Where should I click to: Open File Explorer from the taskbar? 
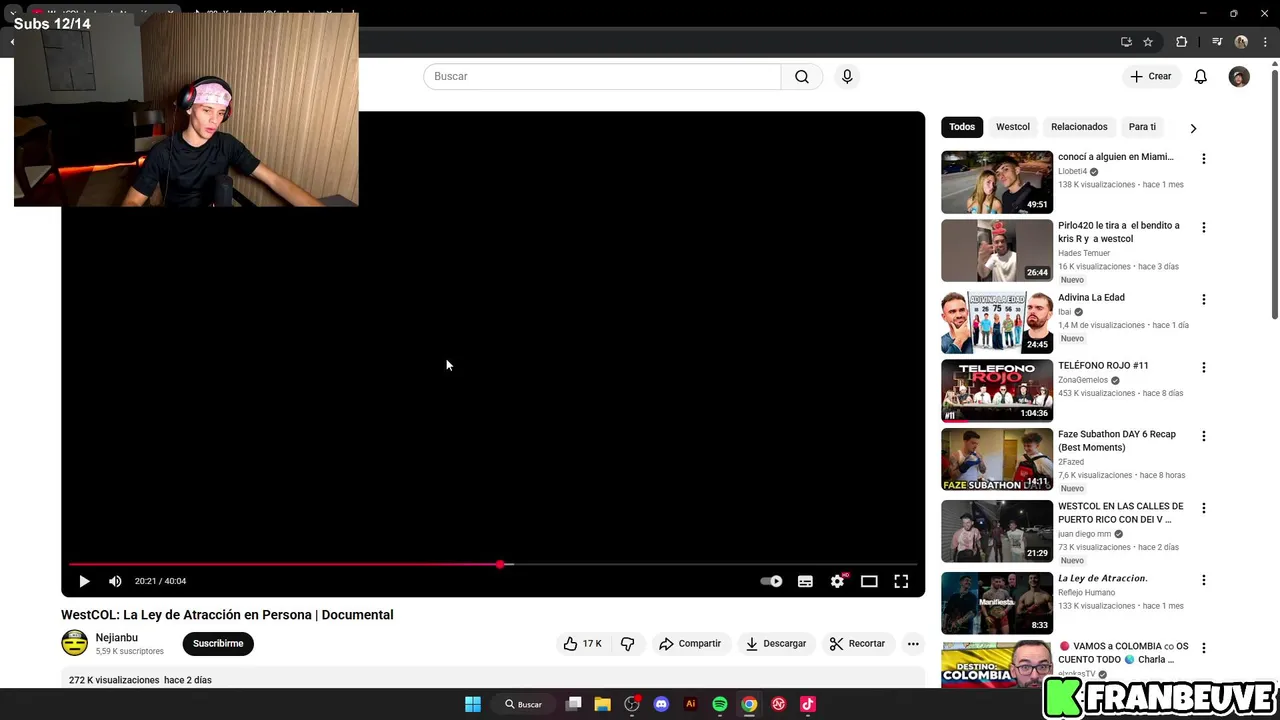[603, 704]
